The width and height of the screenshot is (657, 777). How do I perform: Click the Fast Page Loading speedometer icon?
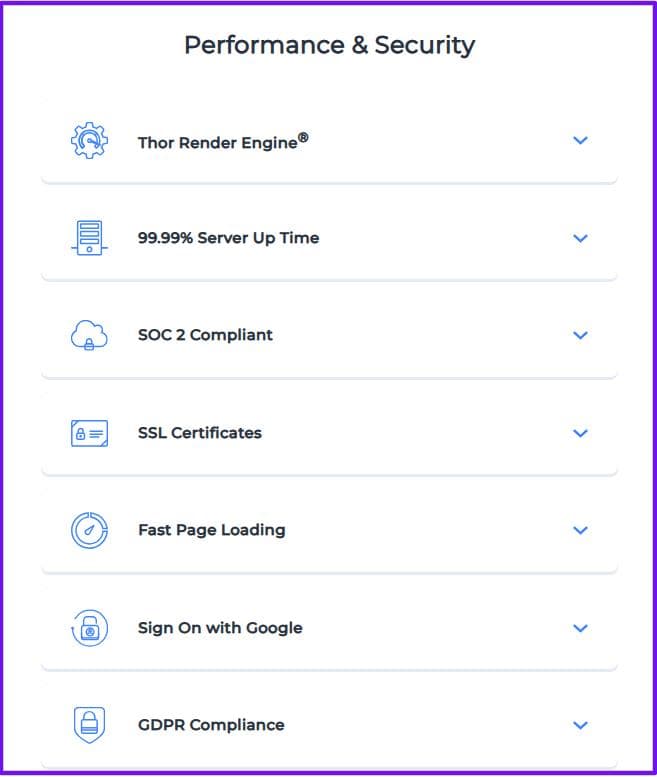click(x=89, y=530)
